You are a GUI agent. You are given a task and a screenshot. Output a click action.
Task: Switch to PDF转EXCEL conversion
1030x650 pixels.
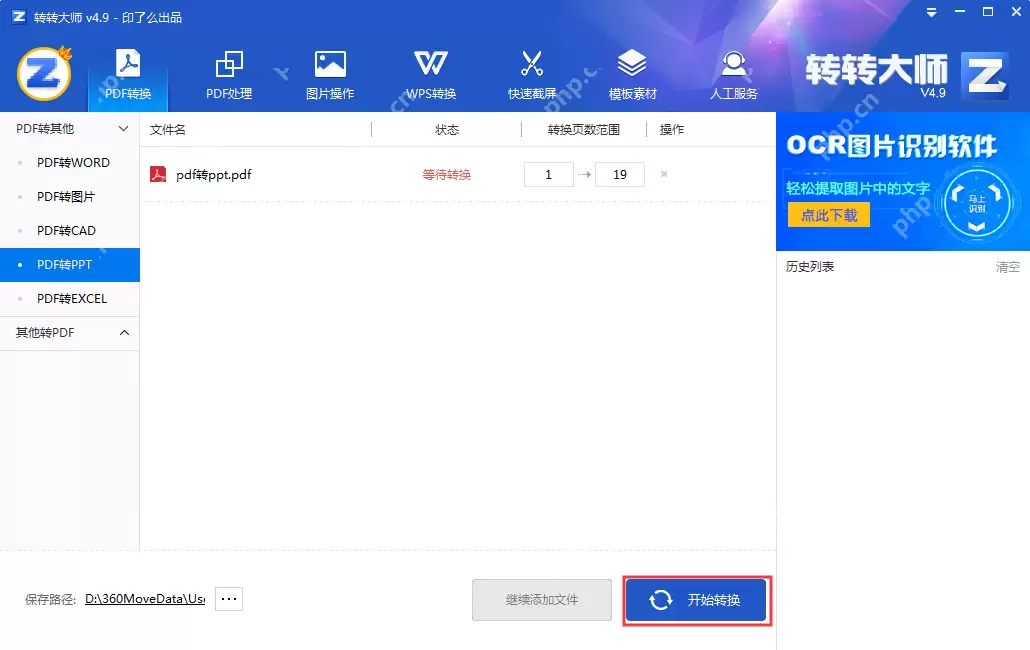click(70, 298)
